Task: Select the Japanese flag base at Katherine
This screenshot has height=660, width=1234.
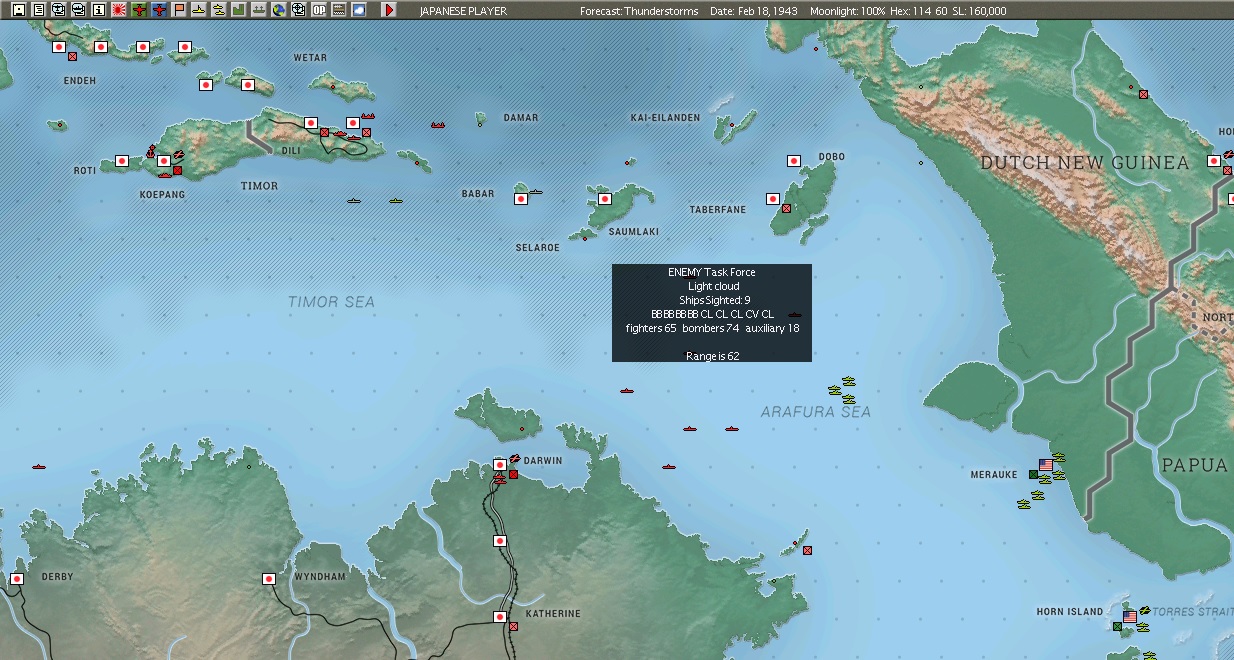Action: (500, 617)
